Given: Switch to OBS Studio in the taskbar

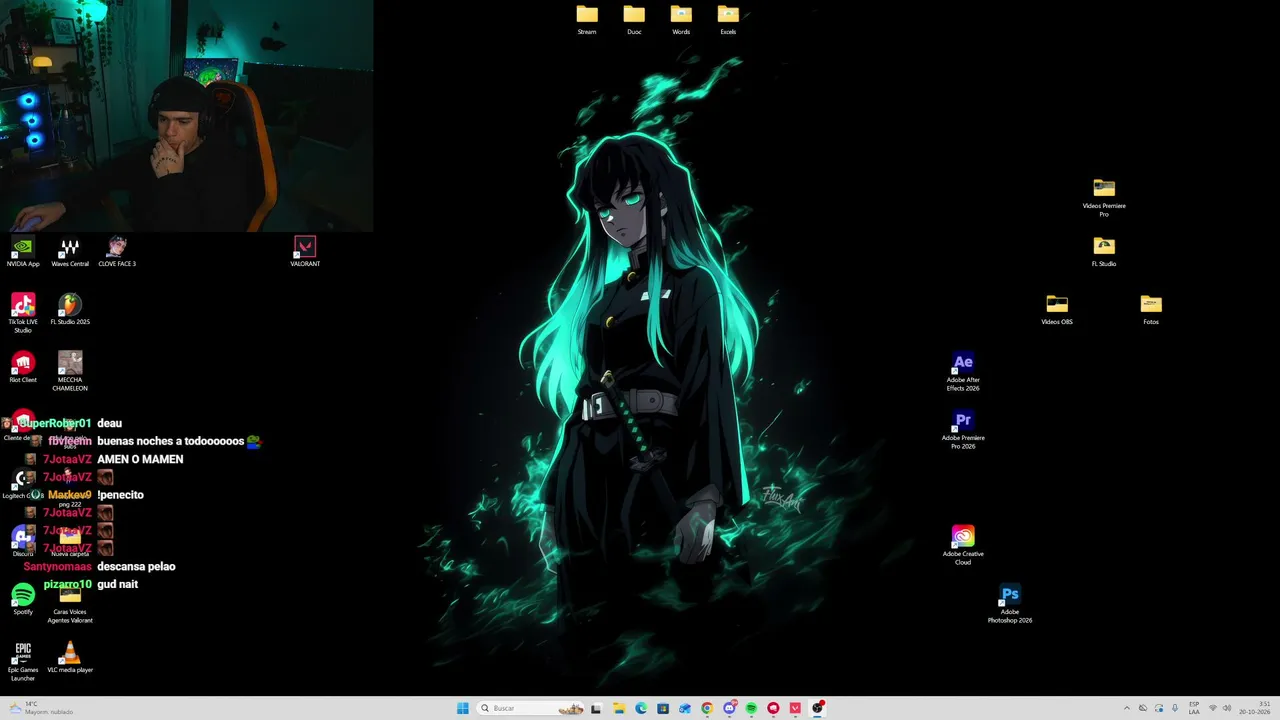Looking at the screenshot, I should point(817,708).
